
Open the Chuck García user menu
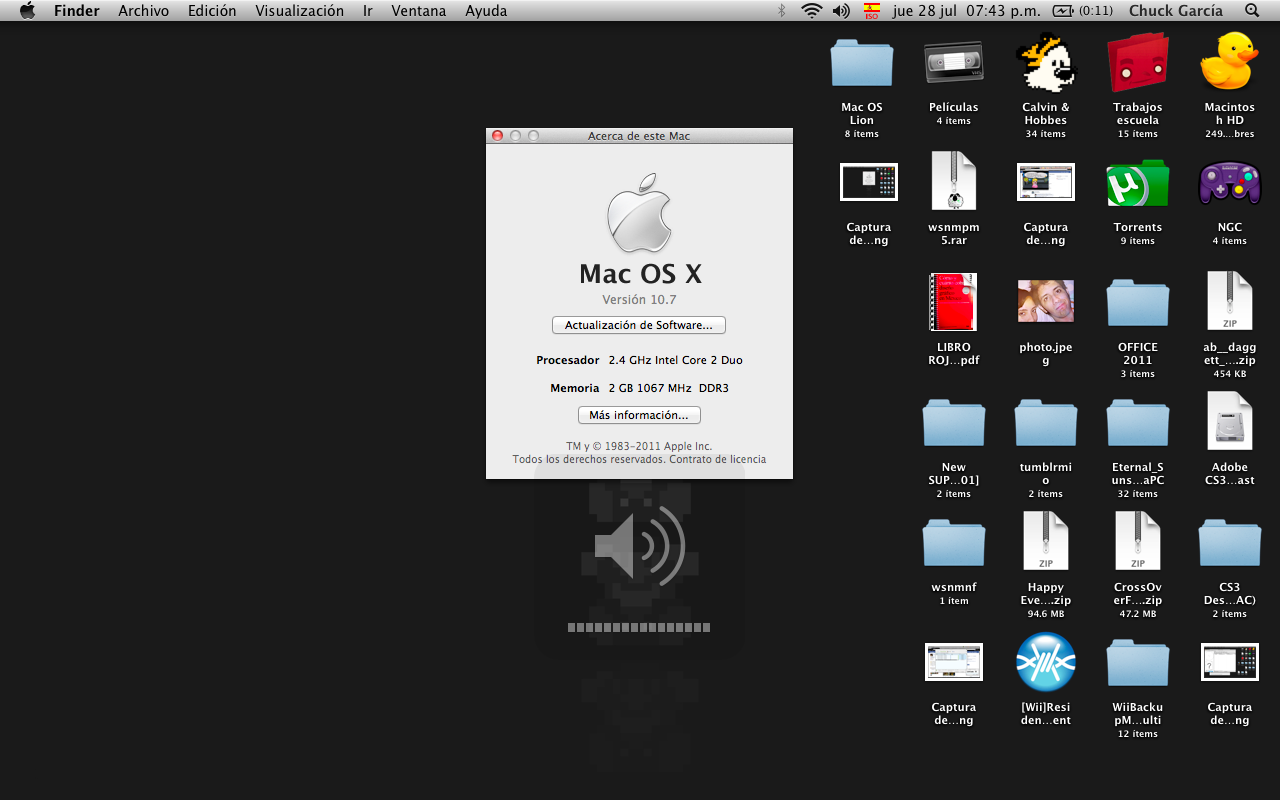point(1176,11)
